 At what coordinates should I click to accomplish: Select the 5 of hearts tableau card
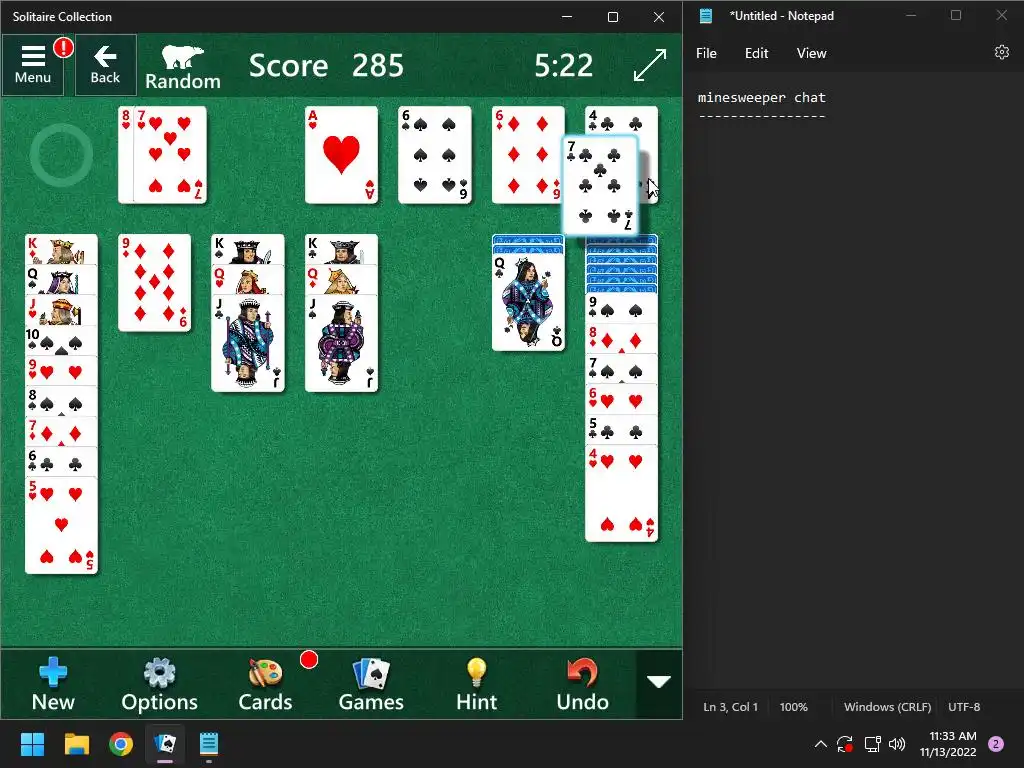(61, 526)
